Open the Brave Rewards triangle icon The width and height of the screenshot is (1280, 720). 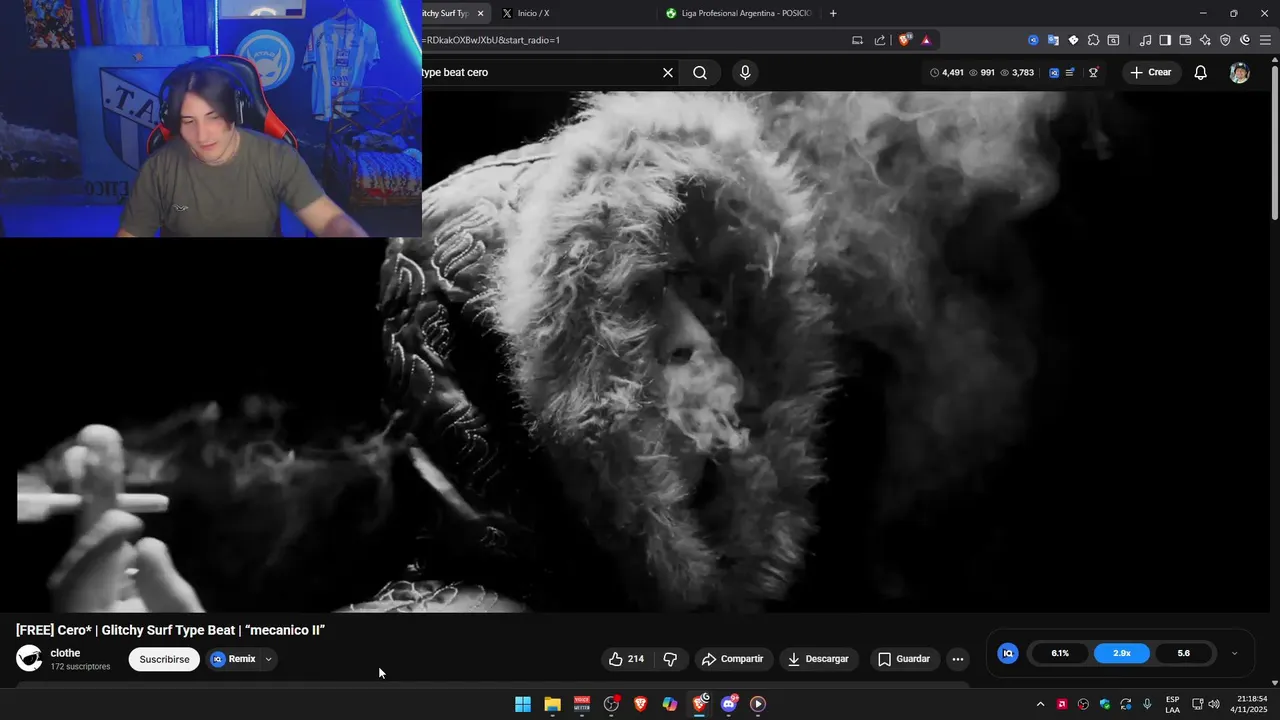coord(926,40)
